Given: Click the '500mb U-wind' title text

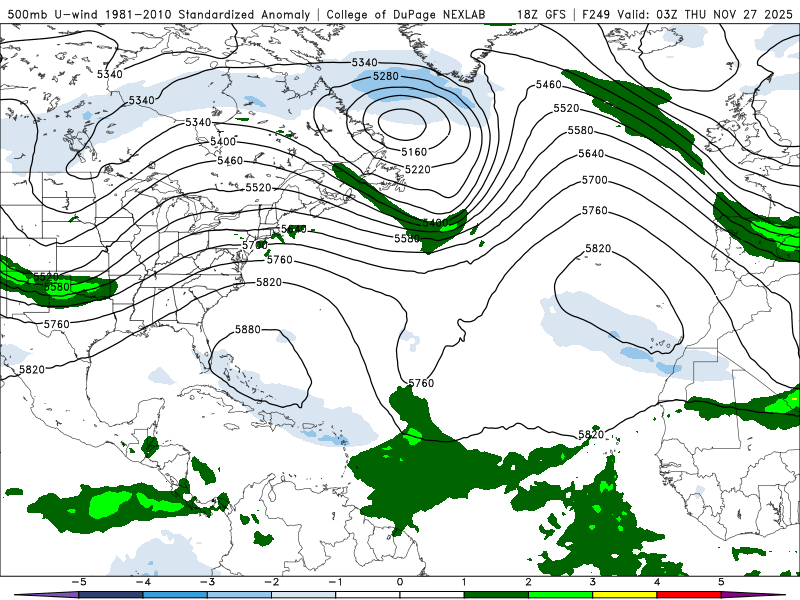Looking at the screenshot, I should tap(54, 14).
